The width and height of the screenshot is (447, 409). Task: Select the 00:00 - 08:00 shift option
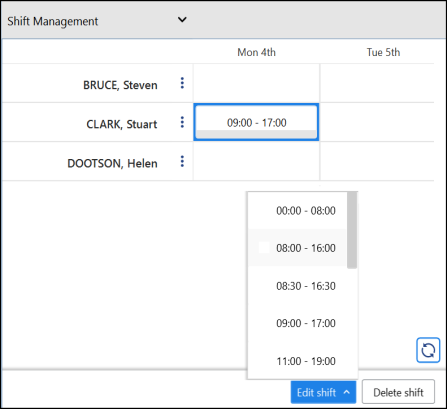point(298,211)
